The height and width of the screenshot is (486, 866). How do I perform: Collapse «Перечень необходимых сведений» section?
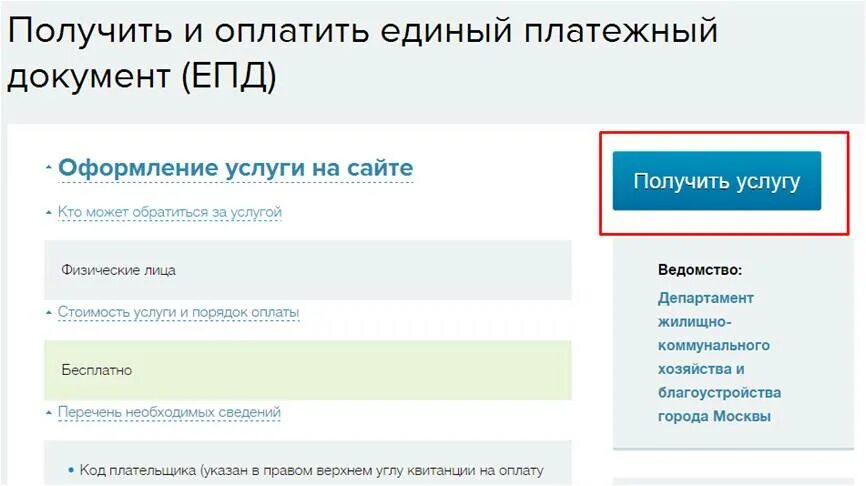(169, 413)
